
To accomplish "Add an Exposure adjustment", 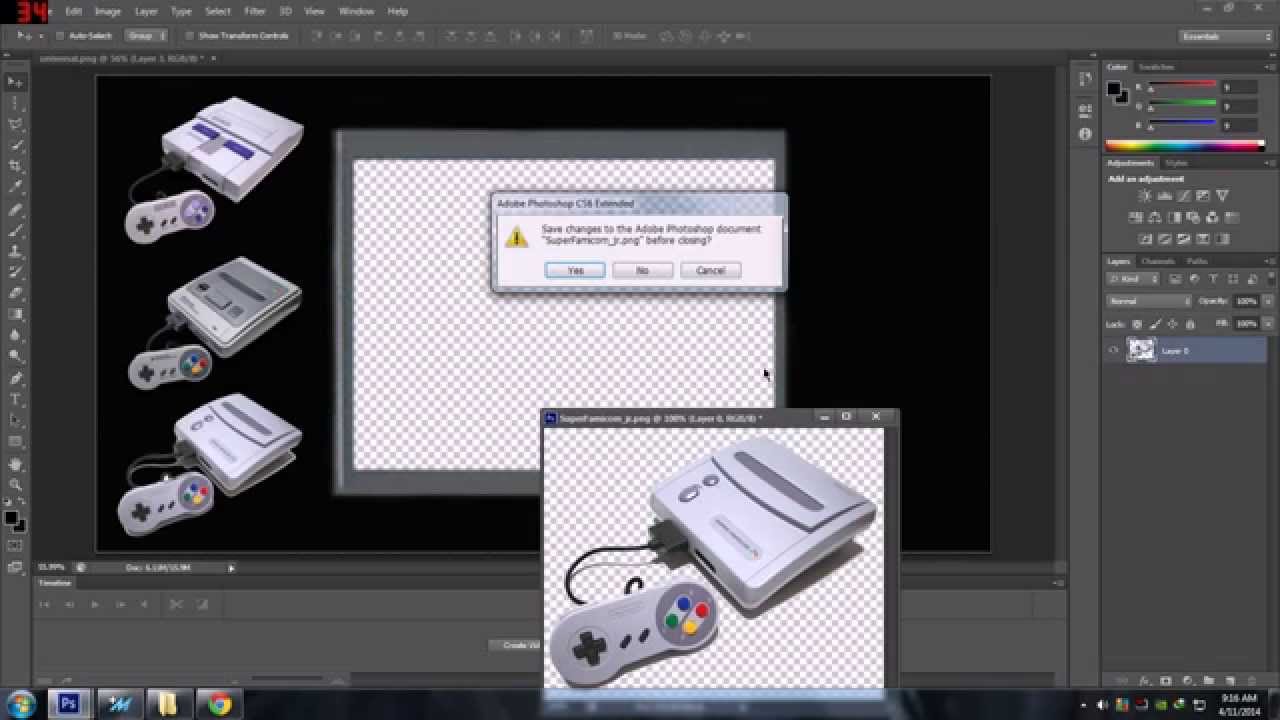I will [1203, 196].
